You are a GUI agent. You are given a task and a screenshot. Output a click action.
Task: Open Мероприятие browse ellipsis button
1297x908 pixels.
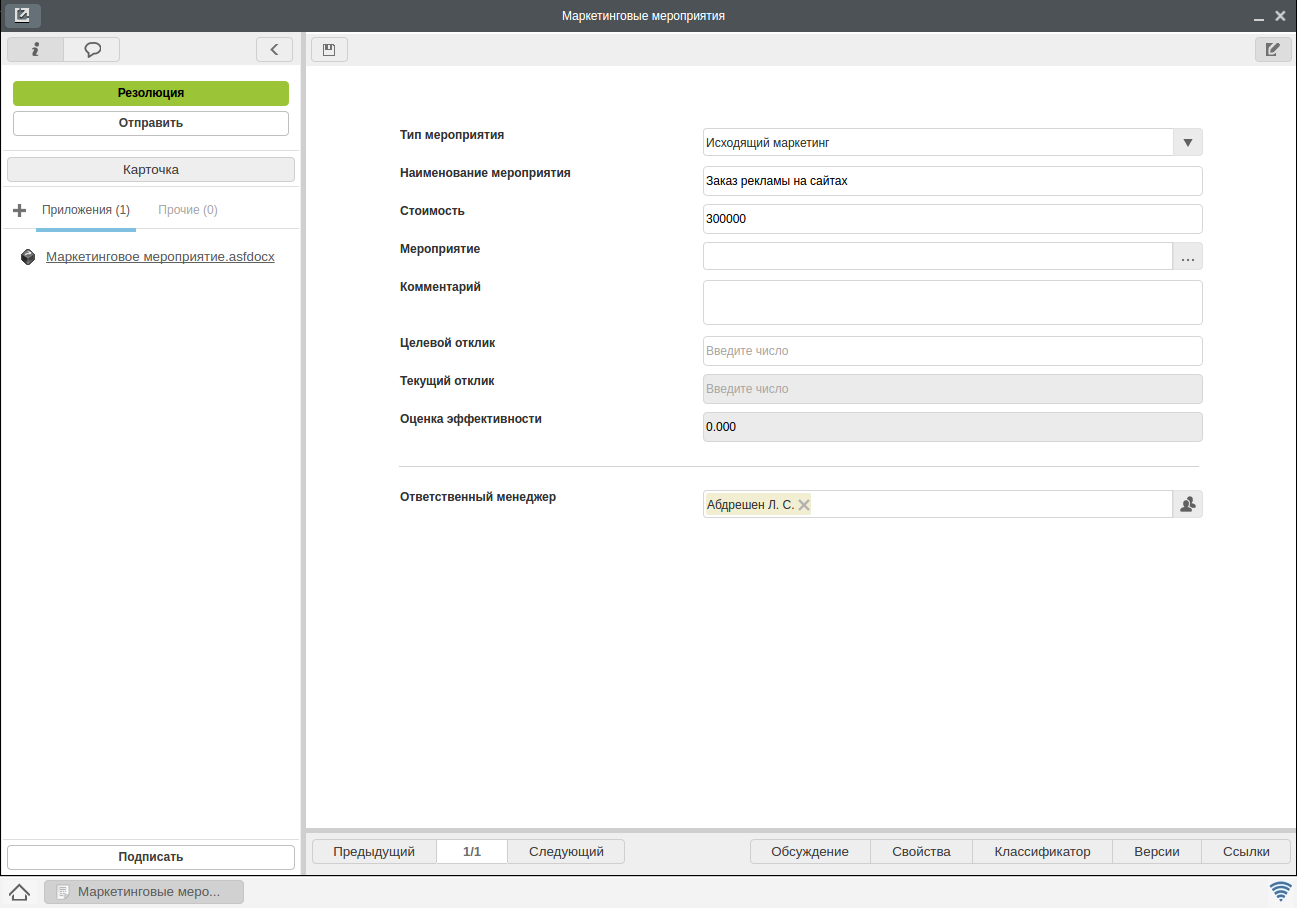tap(1188, 256)
